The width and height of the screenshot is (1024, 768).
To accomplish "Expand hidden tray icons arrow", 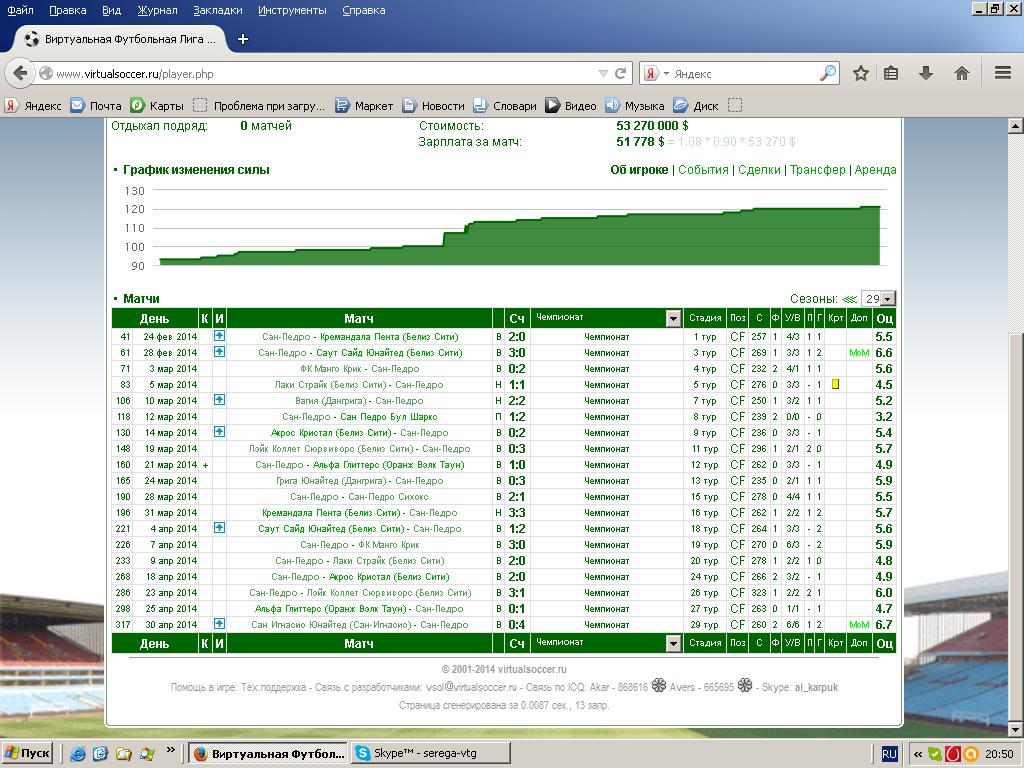I will pyautogui.click(x=918, y=754).
